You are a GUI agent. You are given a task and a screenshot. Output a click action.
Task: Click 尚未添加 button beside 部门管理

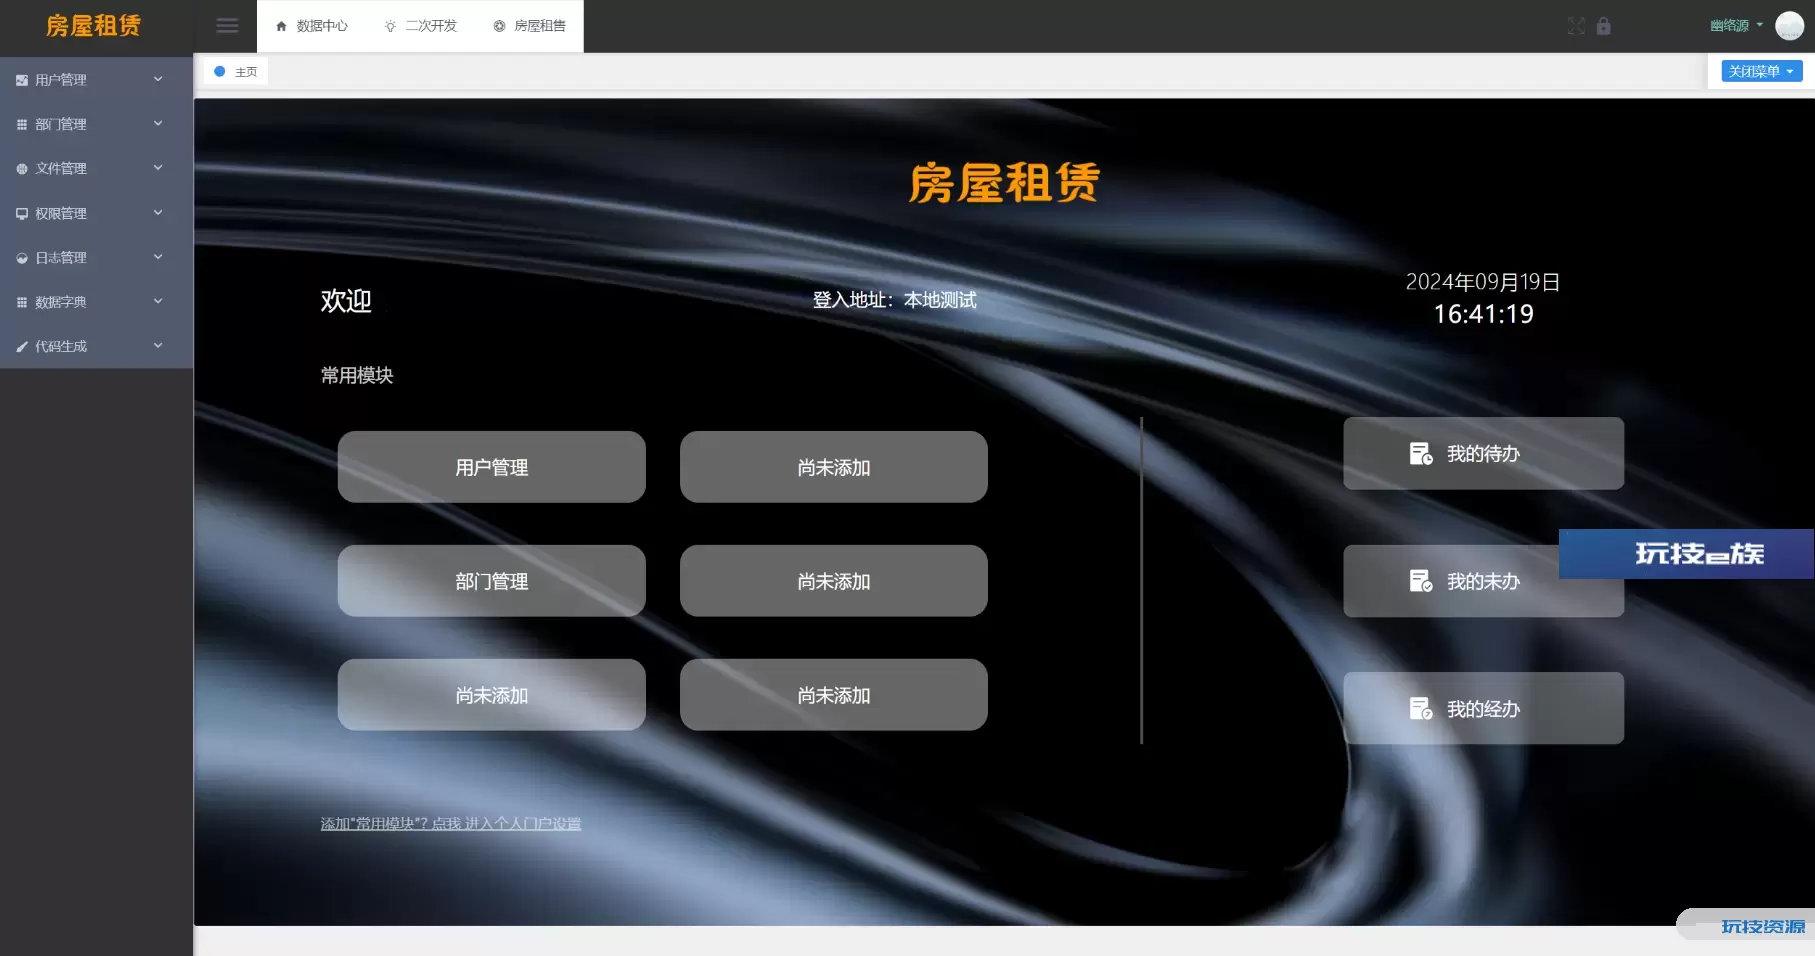(834, 581)
